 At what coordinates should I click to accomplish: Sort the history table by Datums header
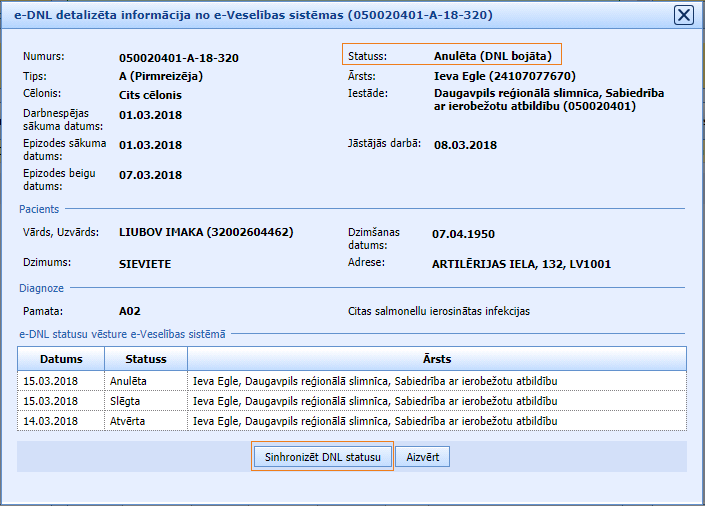[61, 359]
